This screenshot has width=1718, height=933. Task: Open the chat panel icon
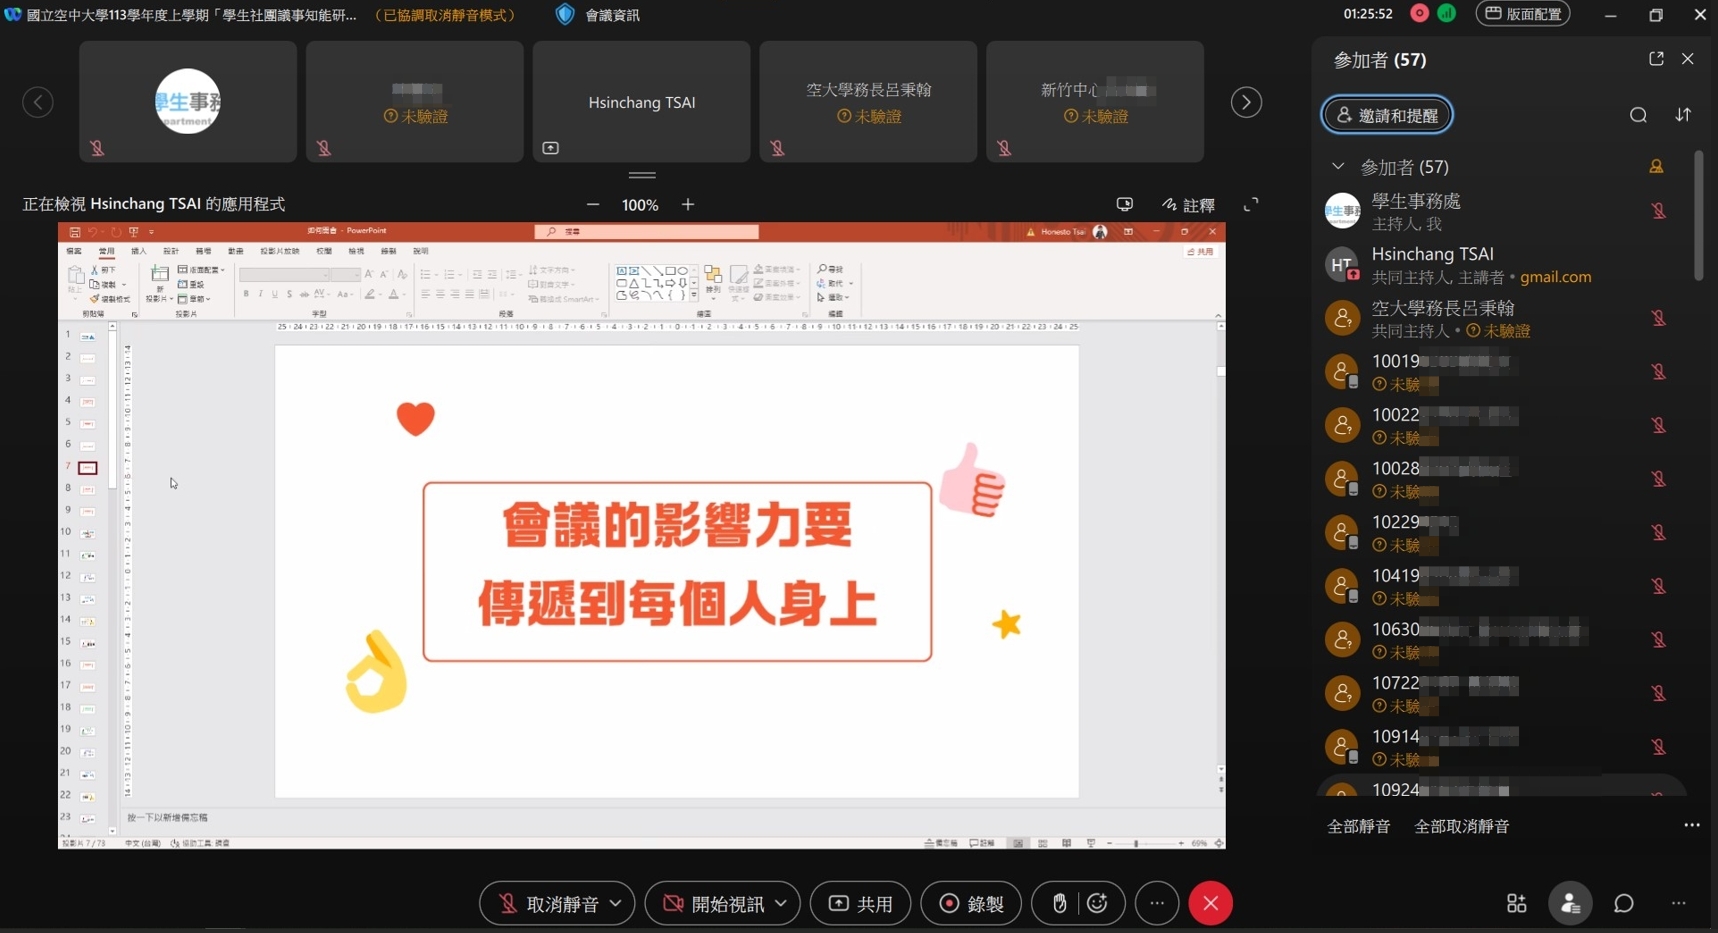1623,904
